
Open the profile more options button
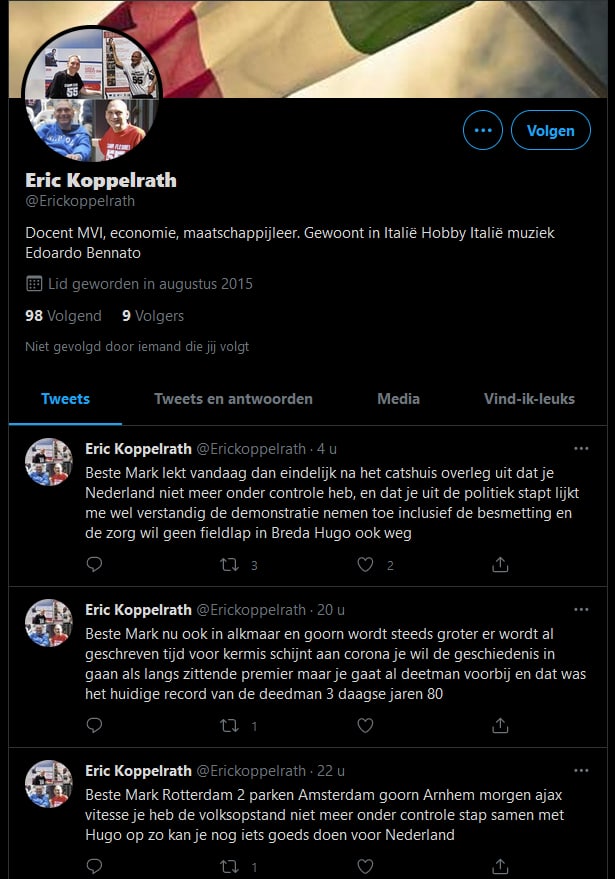pyautogui.click(x=483, y=130)
